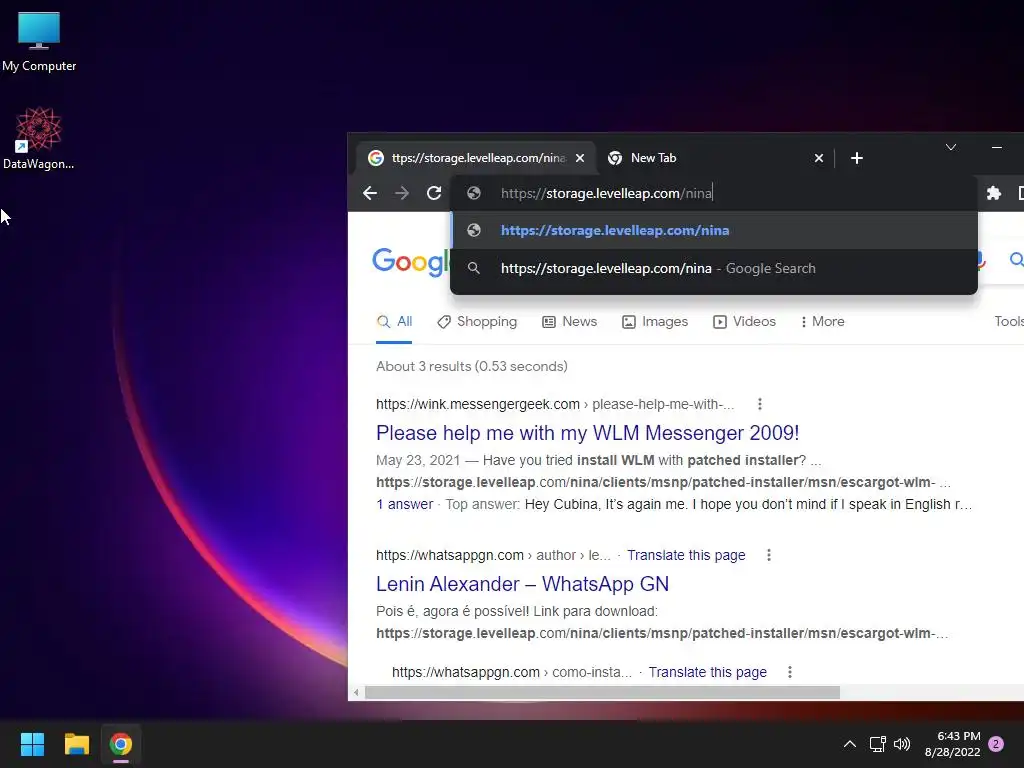Click the Chrome back arrow
The width and height of the screenshot is (1024, 768).
click(x=370, y=193)
